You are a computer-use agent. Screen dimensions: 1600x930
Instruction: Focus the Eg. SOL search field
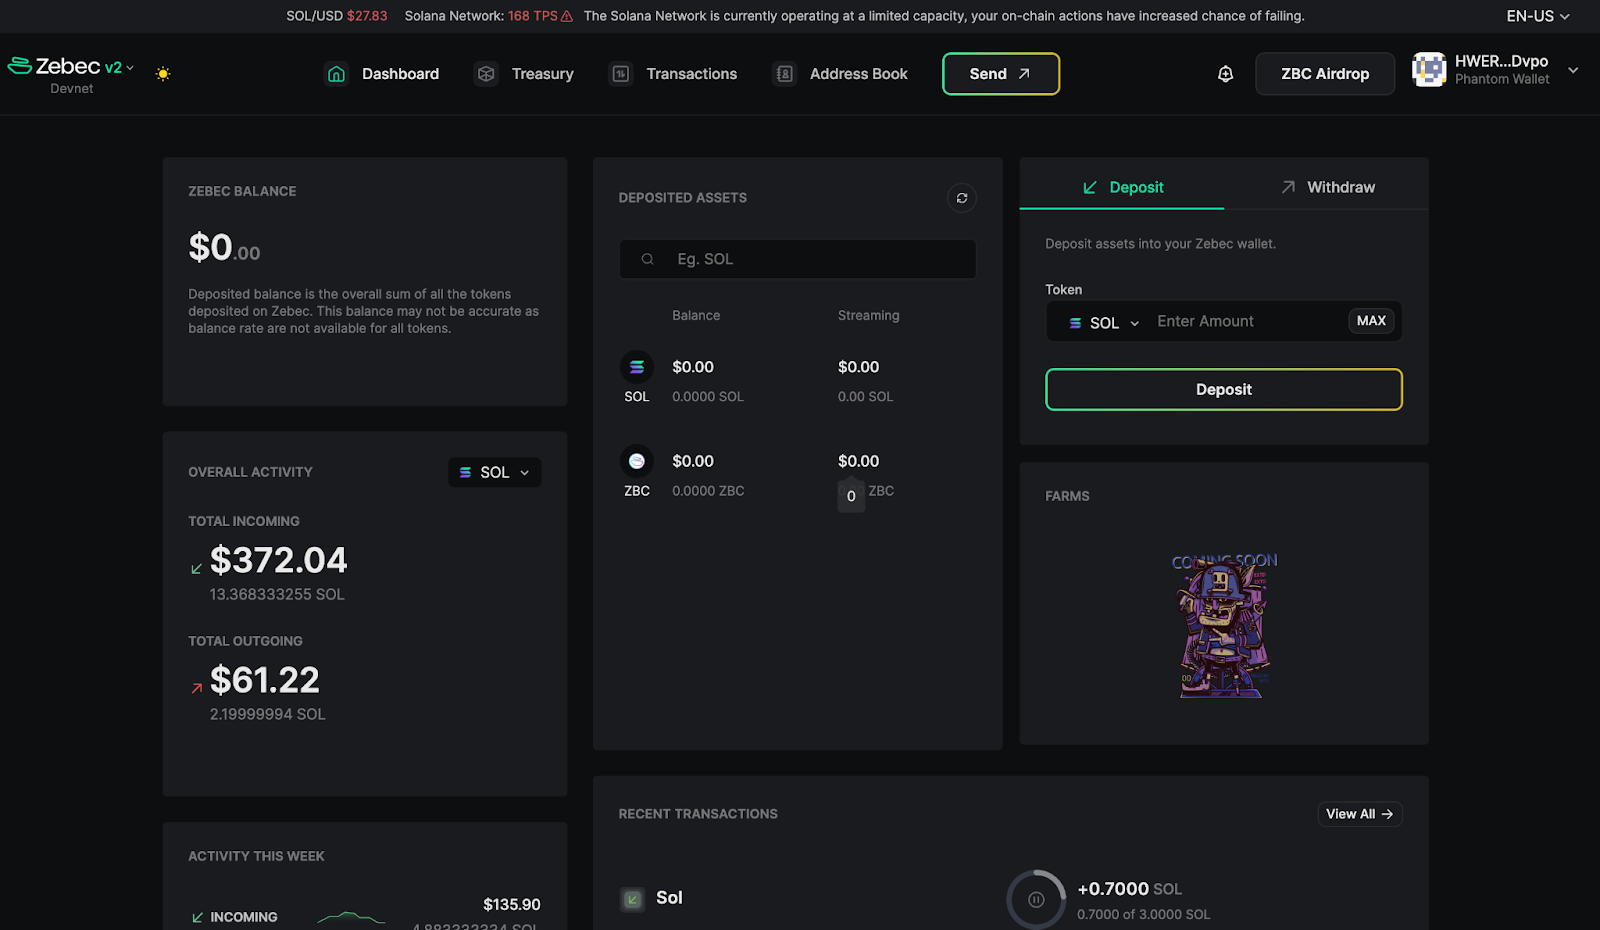798,259
